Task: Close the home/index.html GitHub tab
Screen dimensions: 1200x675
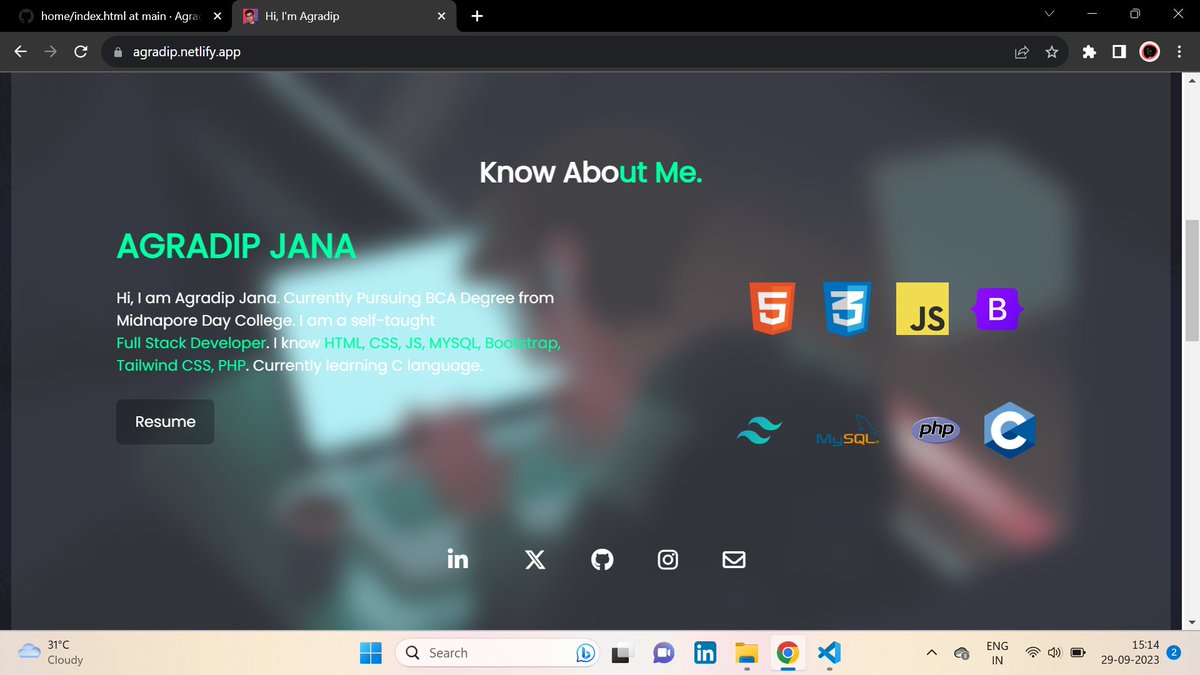Action: pyautogui.click(x=217, y=16)
